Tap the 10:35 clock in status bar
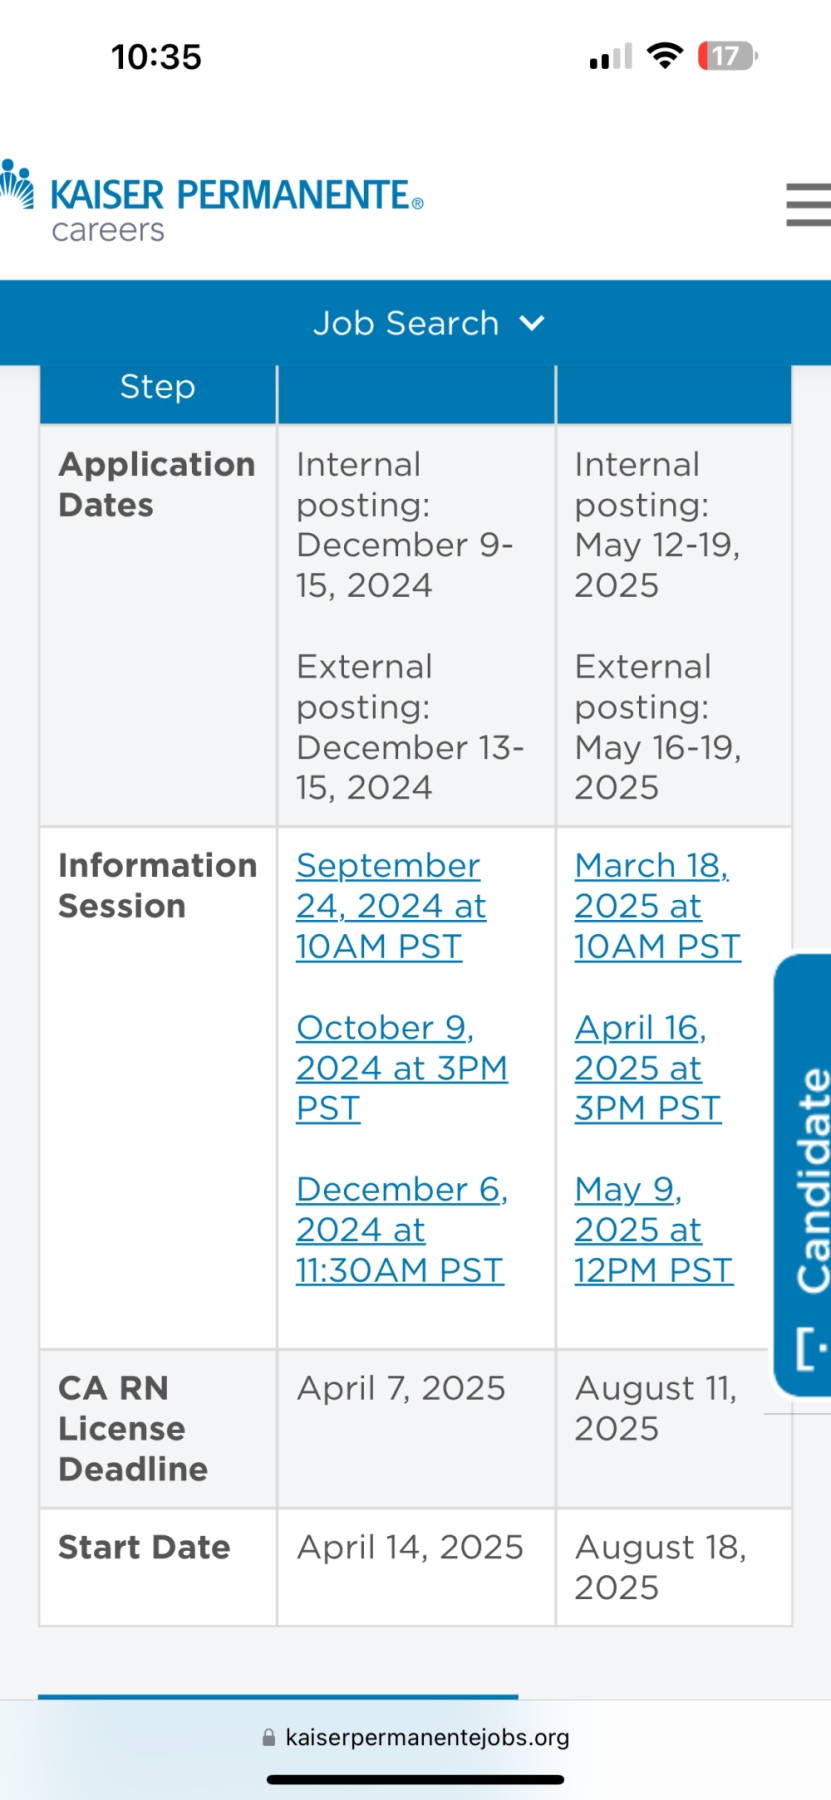The image size is (831, 1800). coord(156,57)
